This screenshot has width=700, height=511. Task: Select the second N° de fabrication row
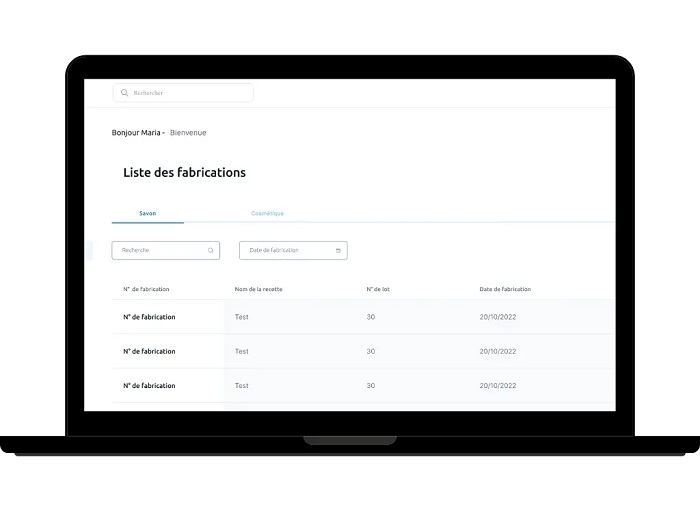tap(149, 351)
